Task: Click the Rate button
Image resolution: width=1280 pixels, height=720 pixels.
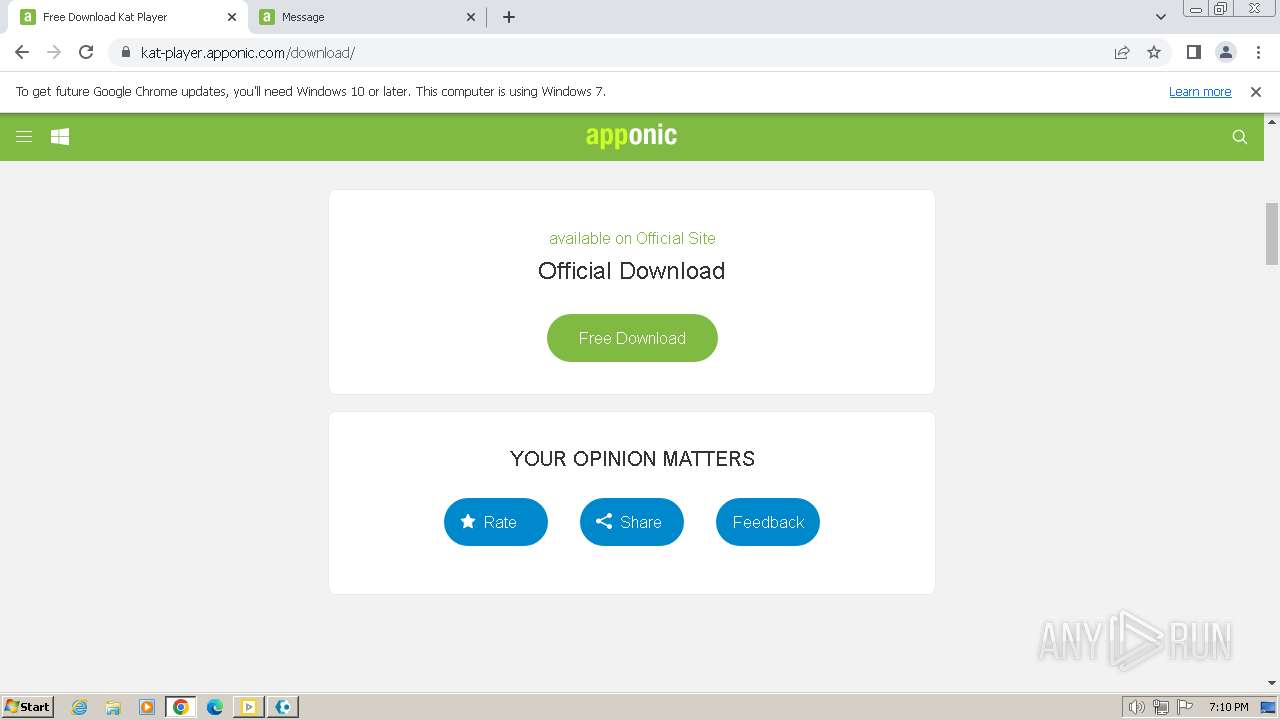Action: tap(496, 522)
